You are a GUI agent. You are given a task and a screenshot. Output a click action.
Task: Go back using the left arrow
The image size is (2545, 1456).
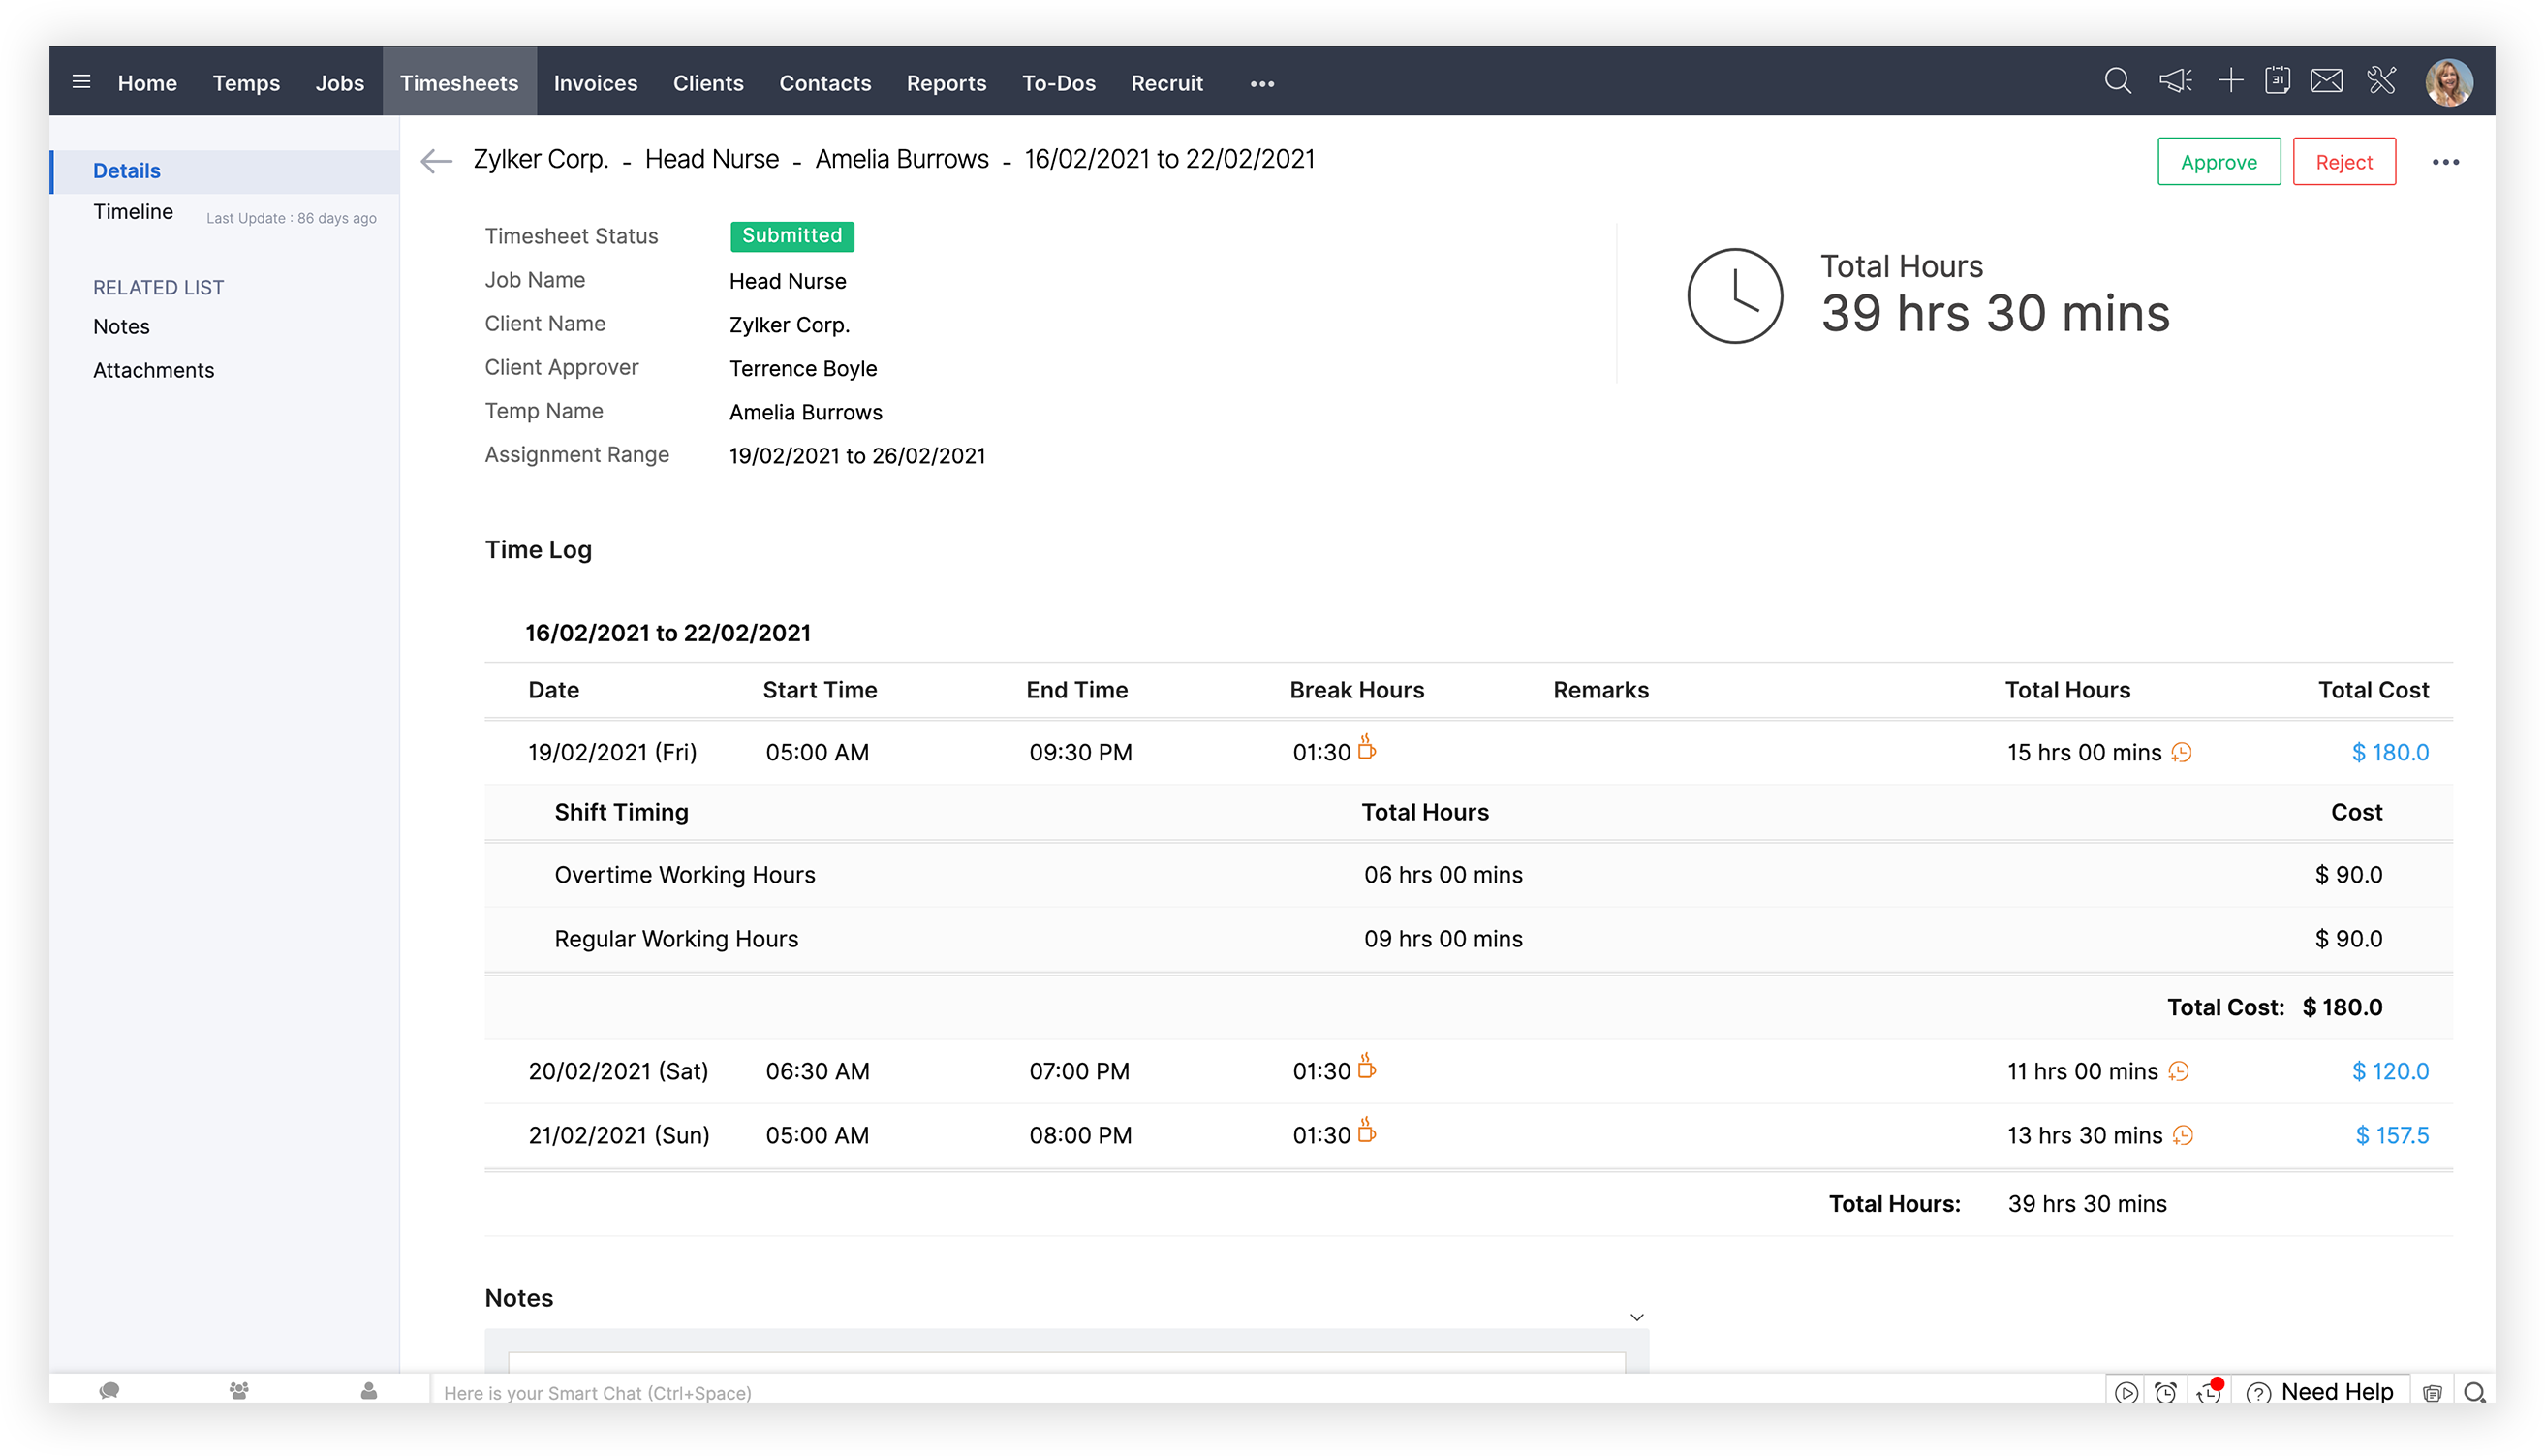click(x=437, y=161)
